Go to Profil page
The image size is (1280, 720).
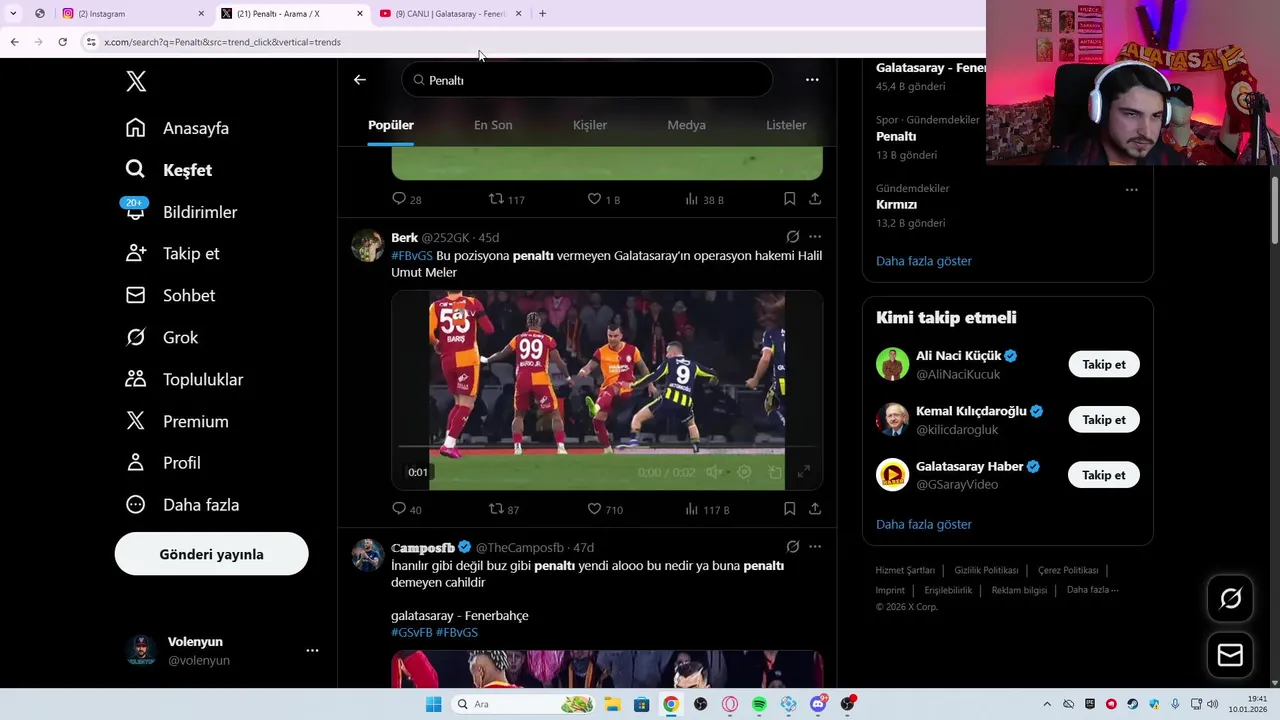[163, 463]
